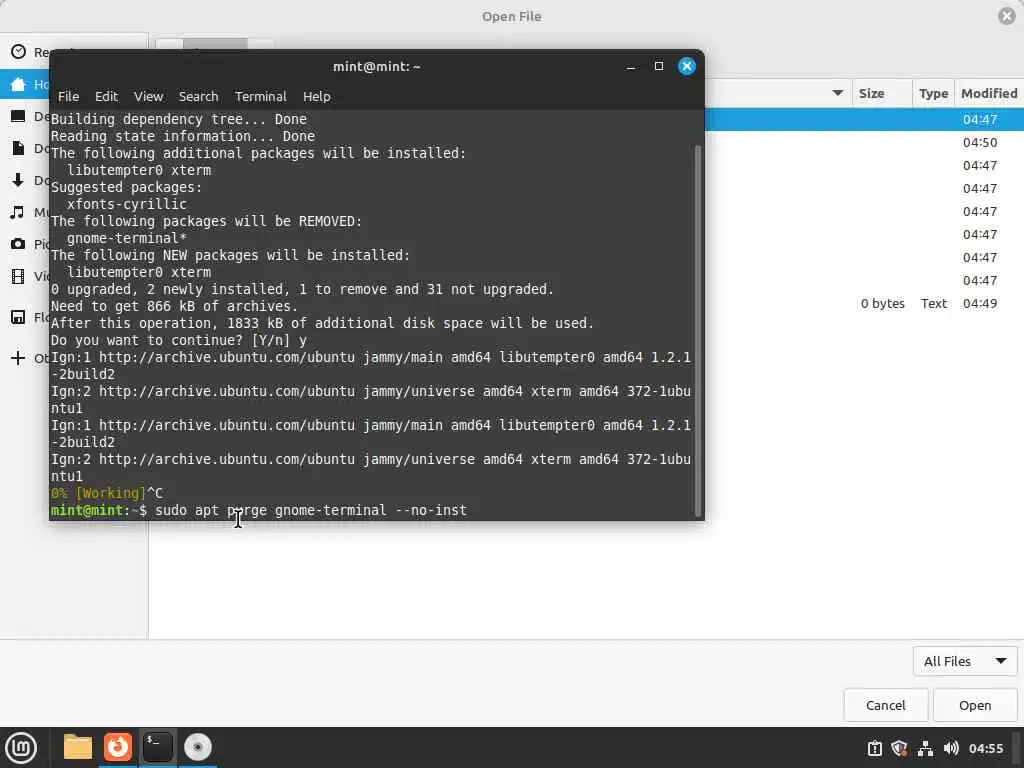
Task: Select the Music note icon in sidebar
Action: pos(18,212)
